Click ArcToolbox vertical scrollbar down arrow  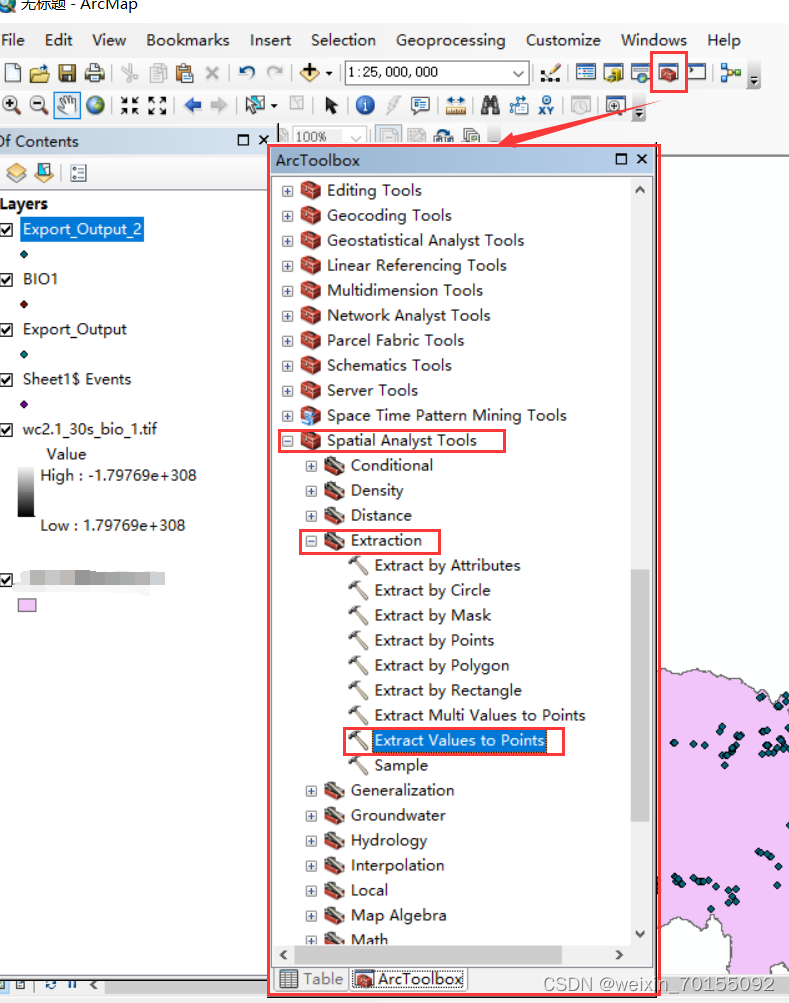click(x=640, y=933)
